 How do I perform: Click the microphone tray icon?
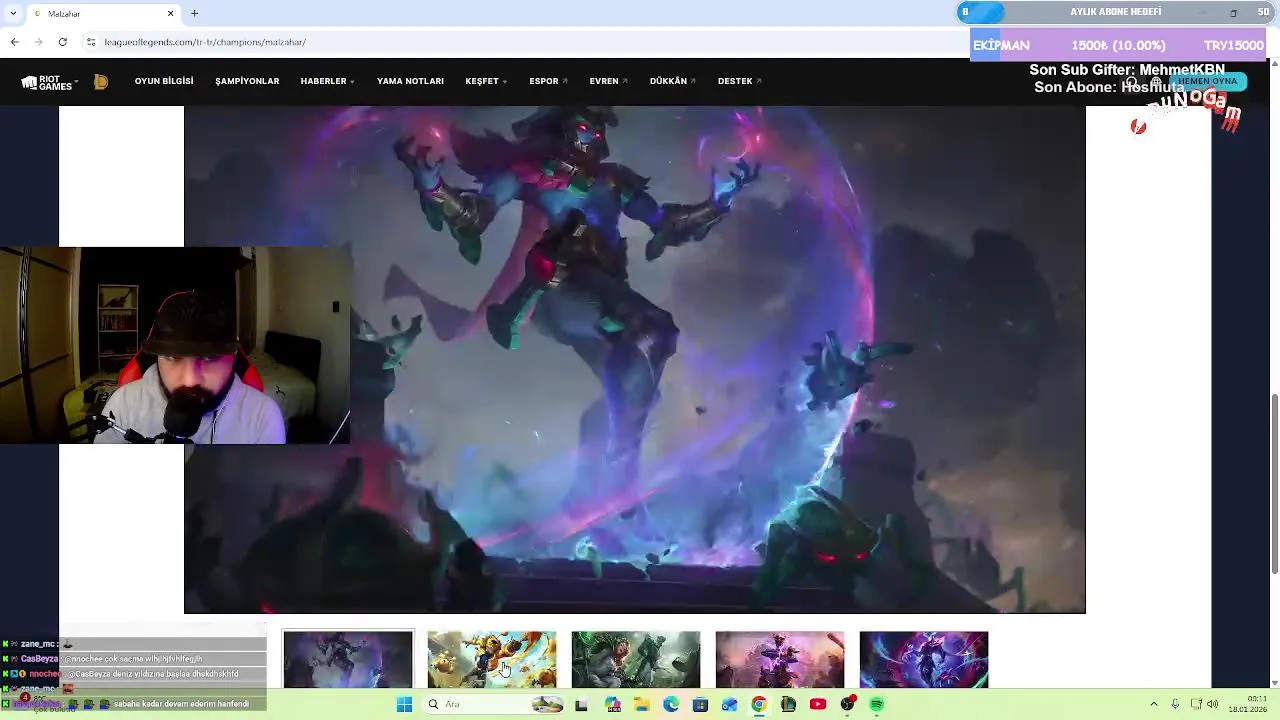(x=1175, y=704)
